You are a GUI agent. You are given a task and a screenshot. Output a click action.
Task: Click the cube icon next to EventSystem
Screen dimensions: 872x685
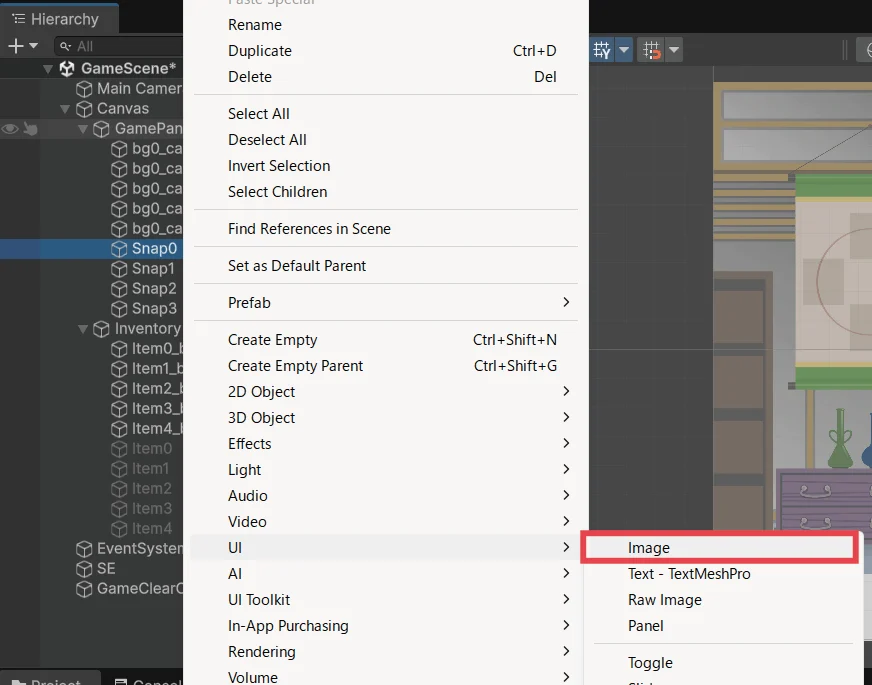pyautogui.click(x=85, y=549)
